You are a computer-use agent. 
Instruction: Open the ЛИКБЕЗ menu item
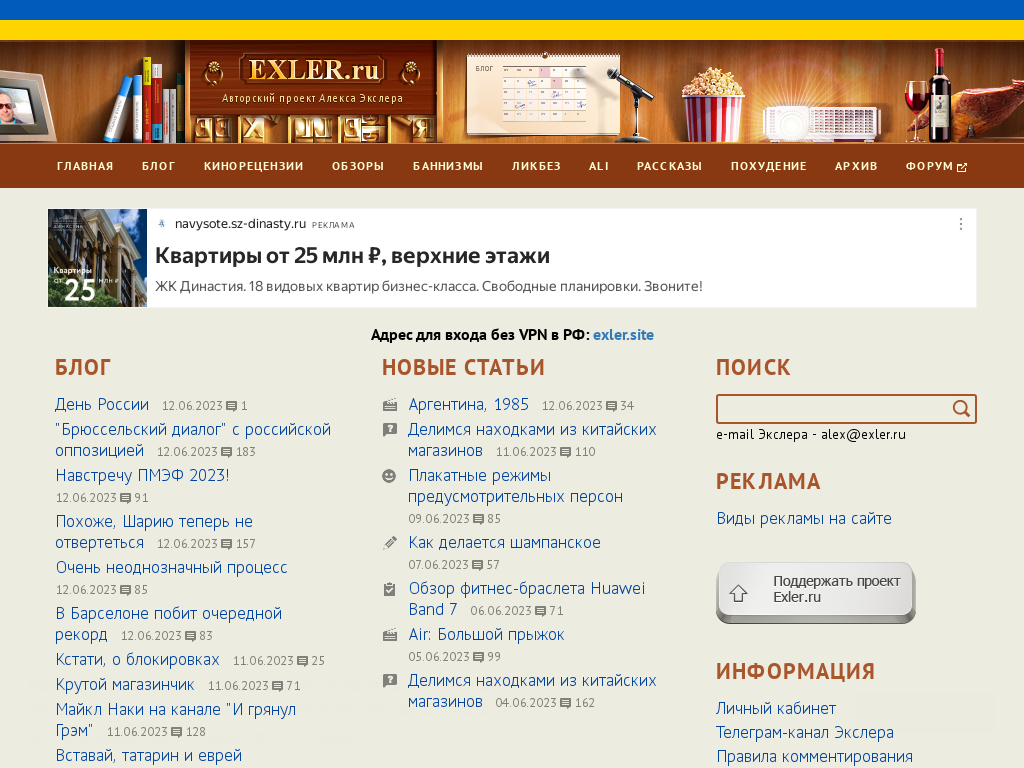click(536, 166)
